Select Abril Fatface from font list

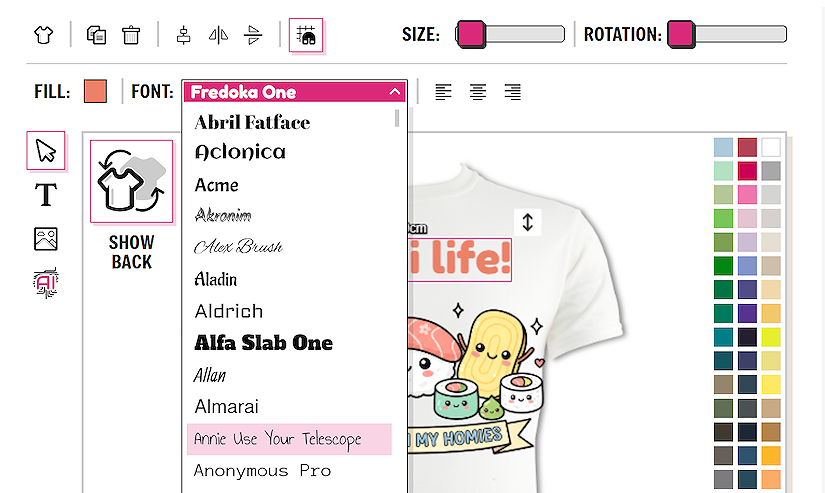pyautogui.click(x=252, y=123)
